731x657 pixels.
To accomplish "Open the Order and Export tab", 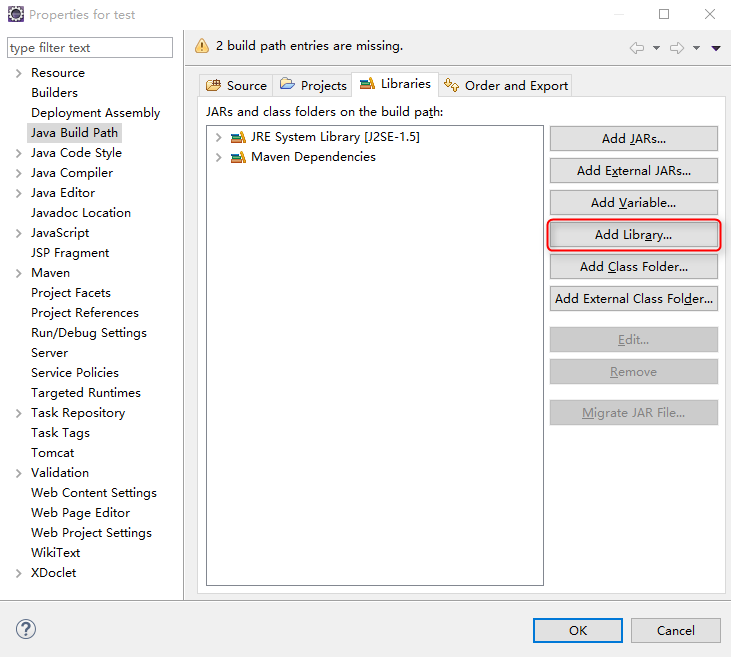I will coord(505,85).
